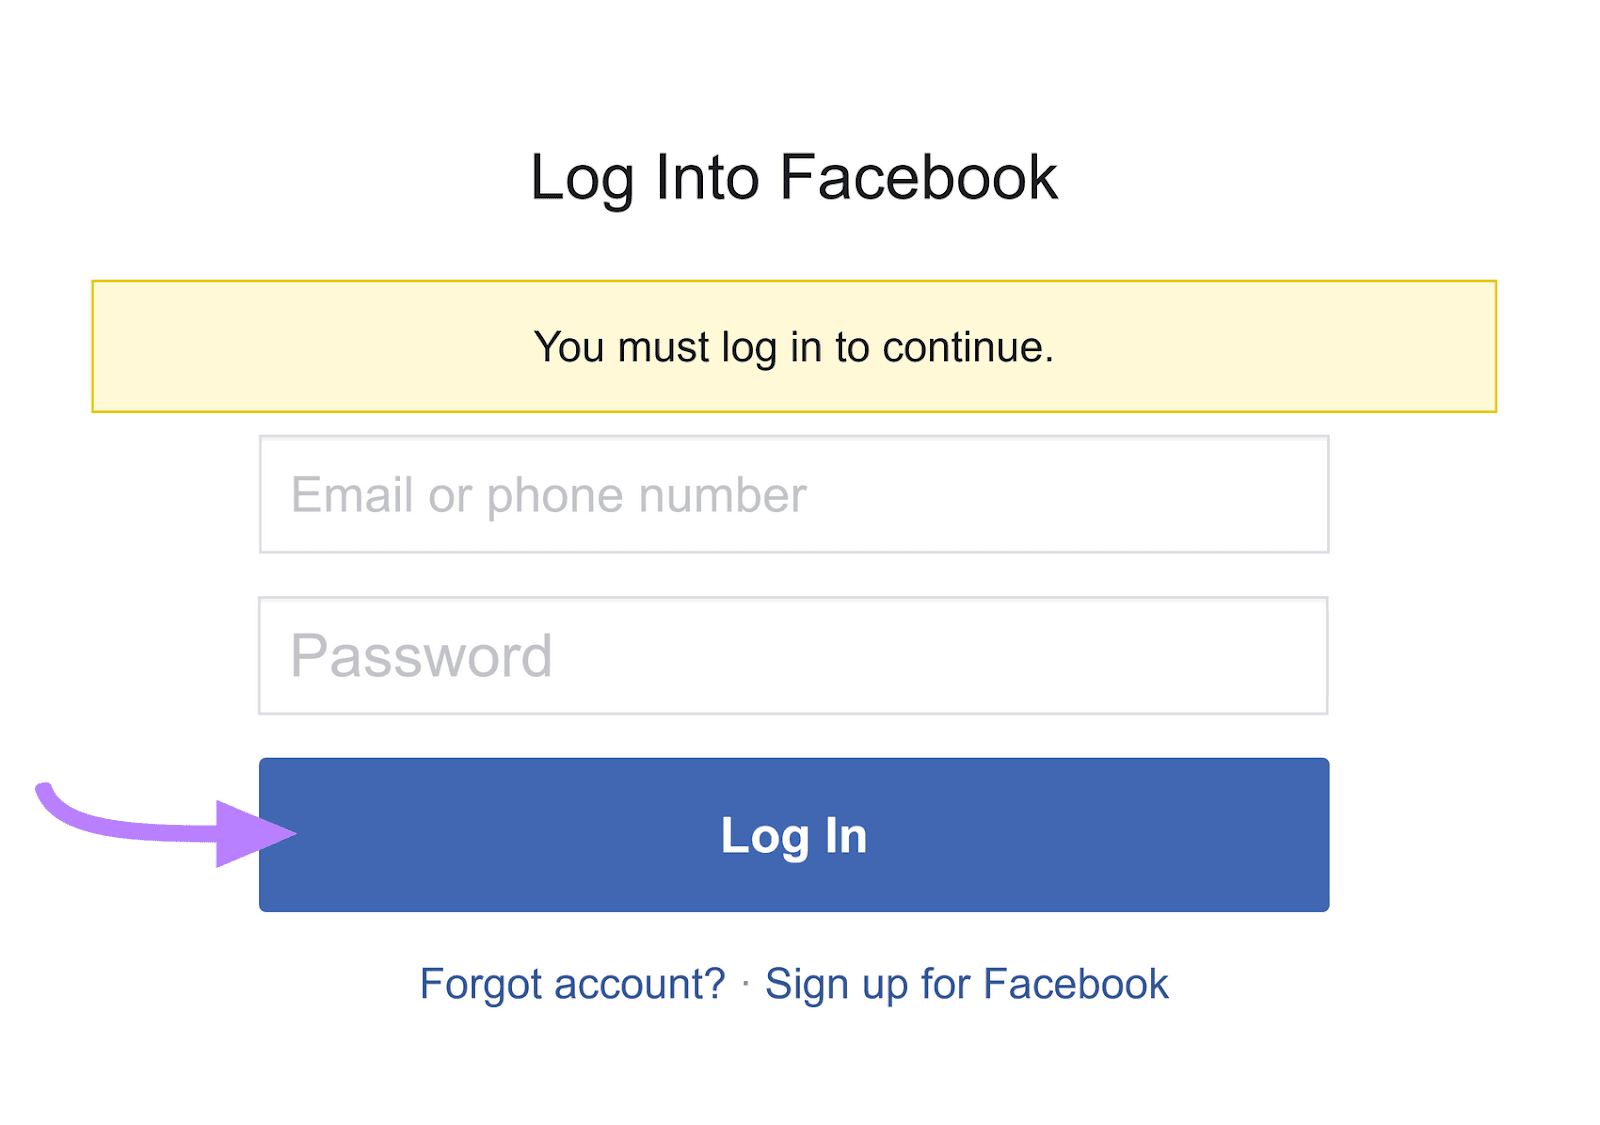Click Sign up for Facebook to register
The image size is (1600, 1125).
[x=966, y=983]
